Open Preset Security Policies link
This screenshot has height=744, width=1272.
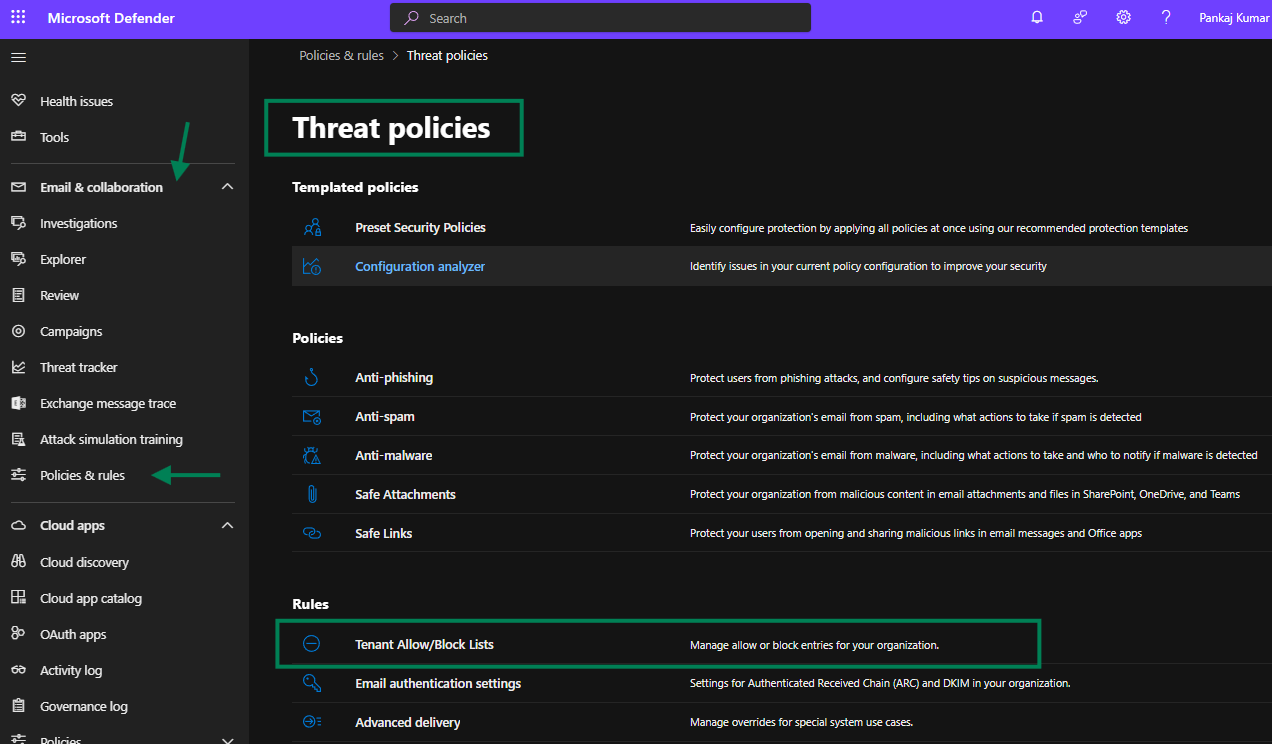click(420, 227)
